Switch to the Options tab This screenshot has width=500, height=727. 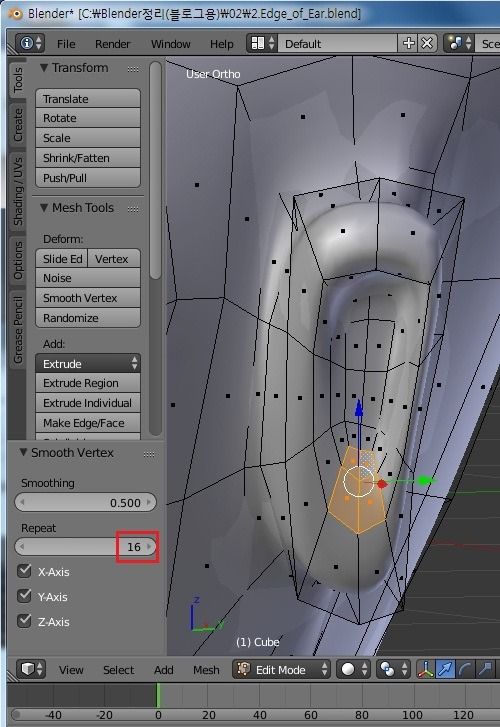tap(18, 260)
